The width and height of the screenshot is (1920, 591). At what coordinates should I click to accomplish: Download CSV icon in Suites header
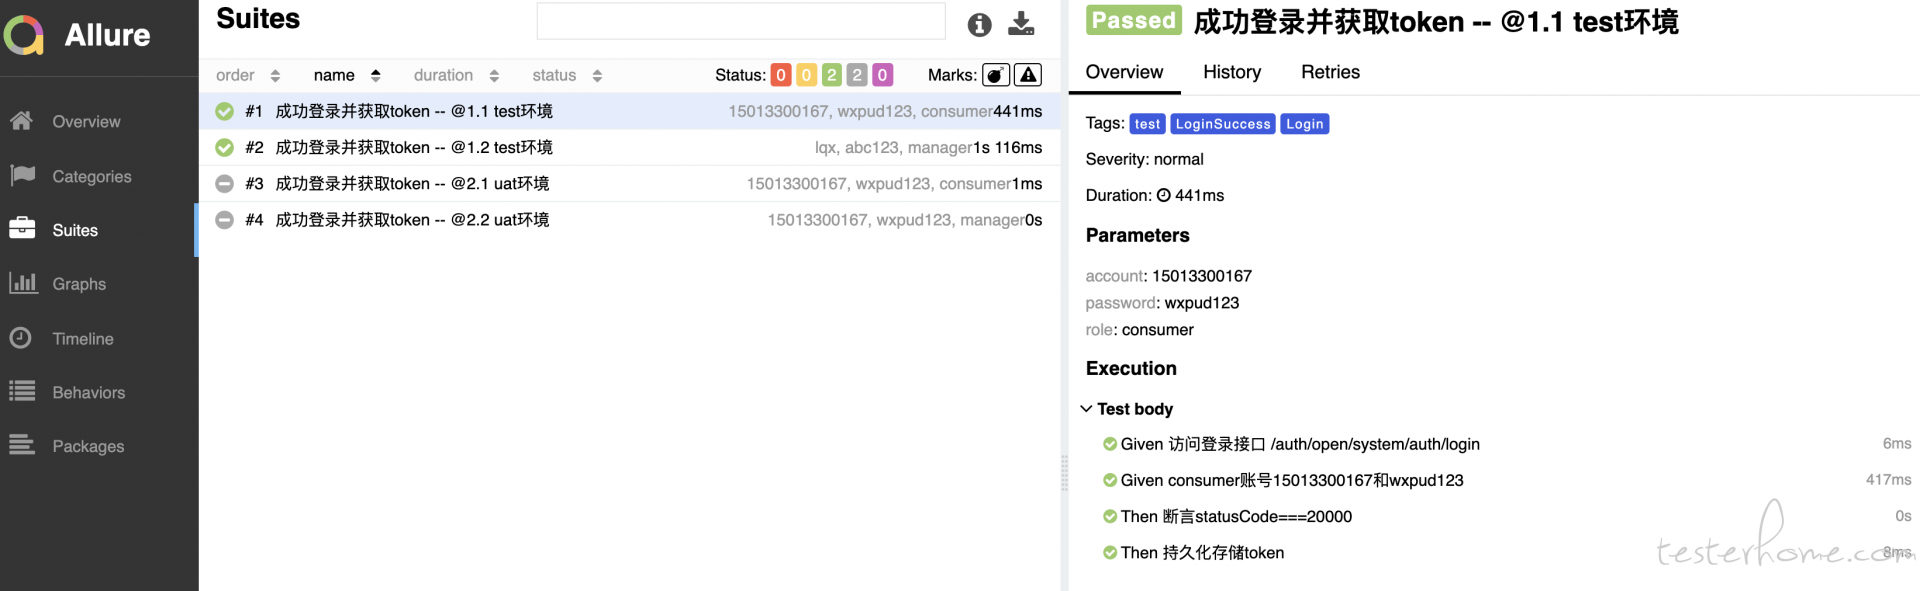1021,24
